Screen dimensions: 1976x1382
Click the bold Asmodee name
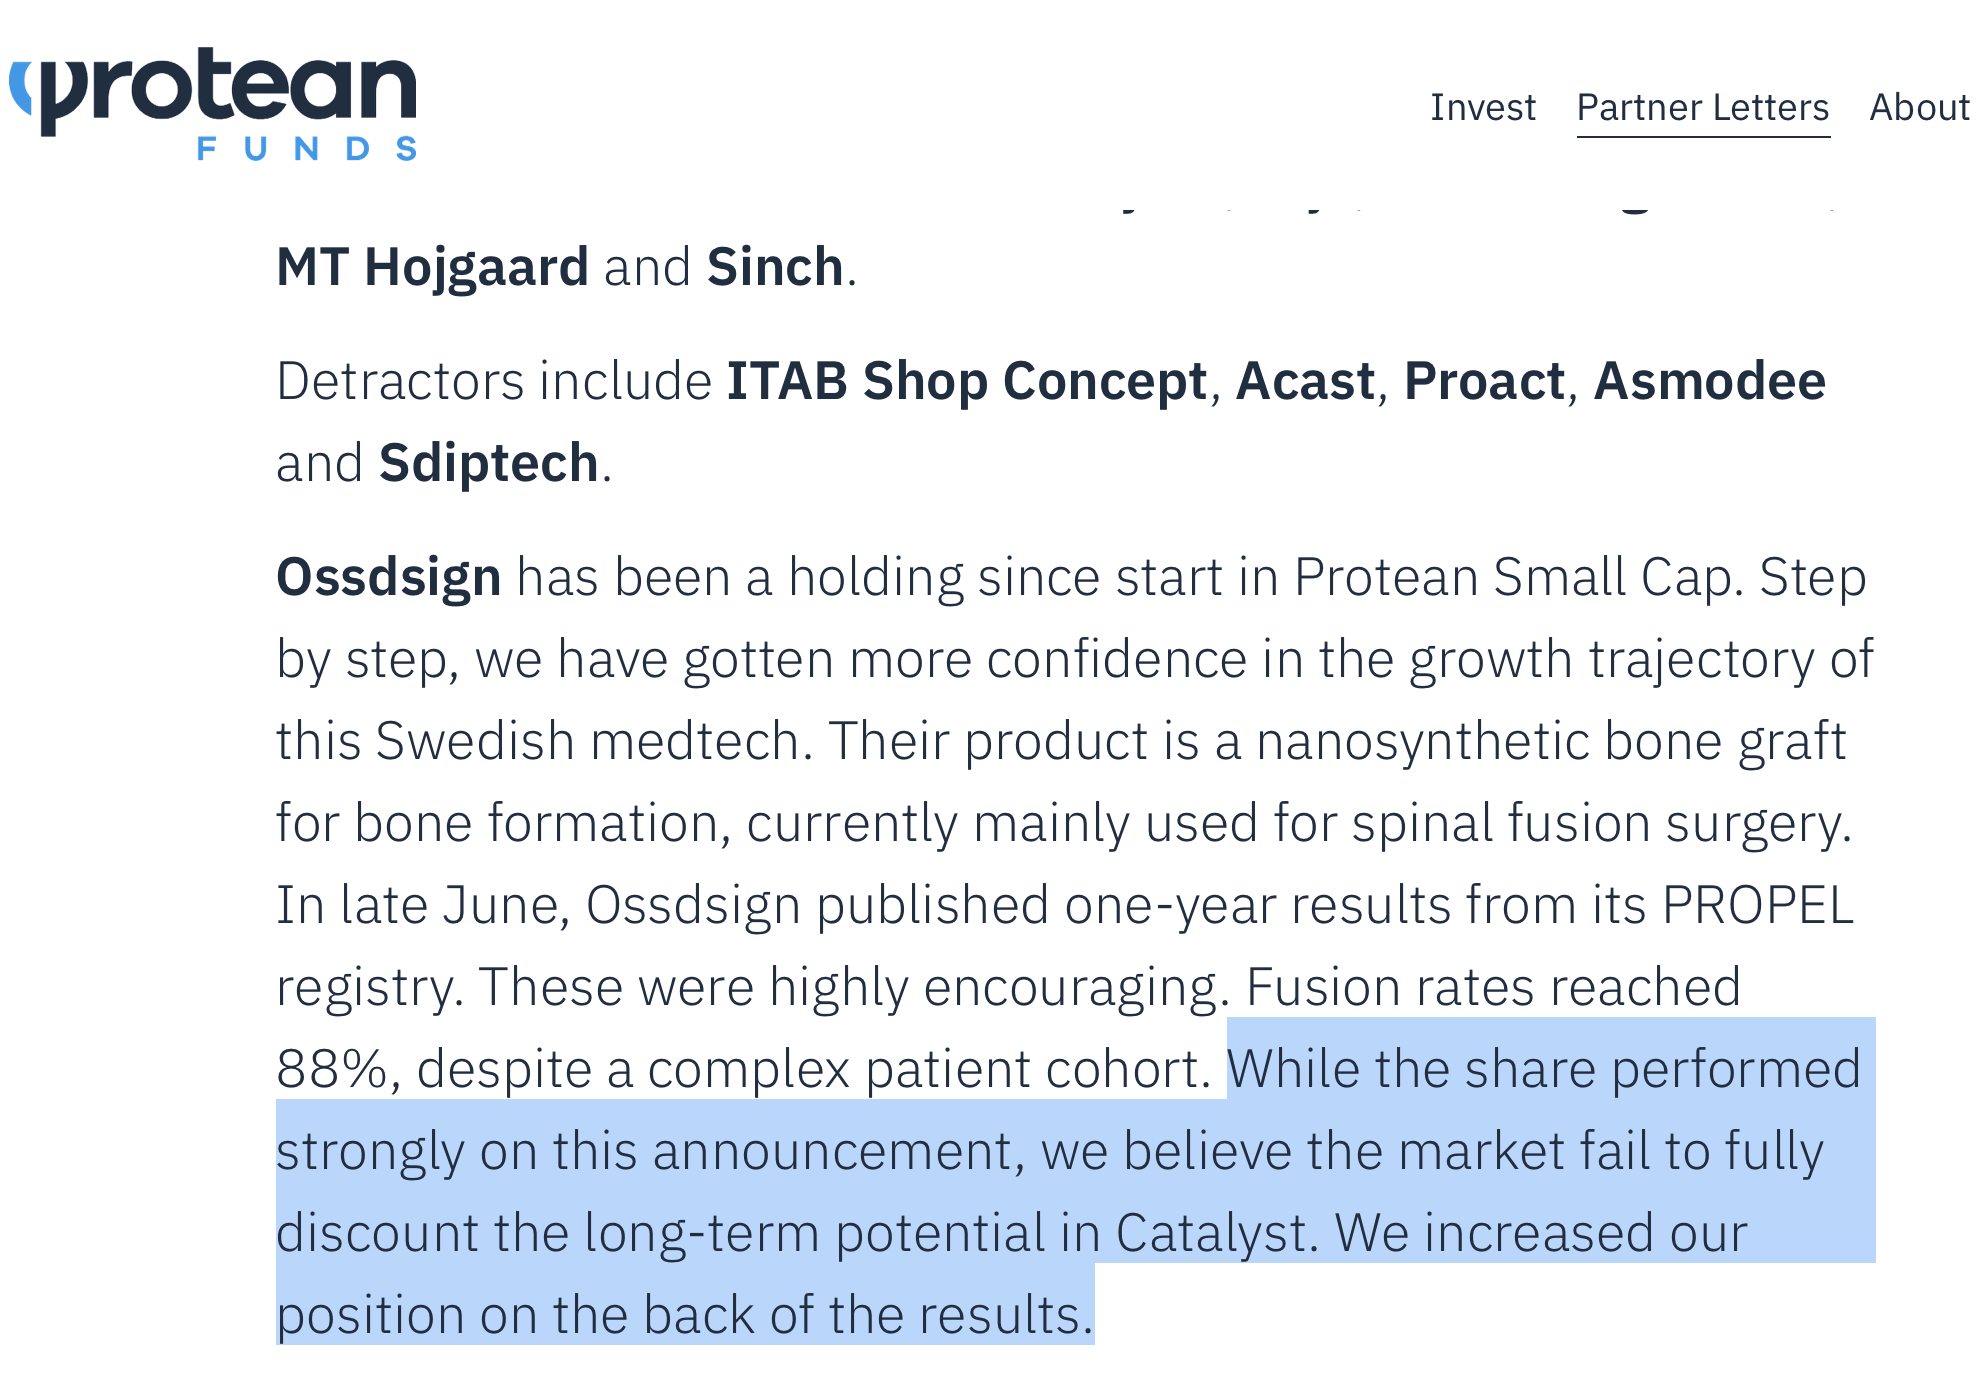1709,381
